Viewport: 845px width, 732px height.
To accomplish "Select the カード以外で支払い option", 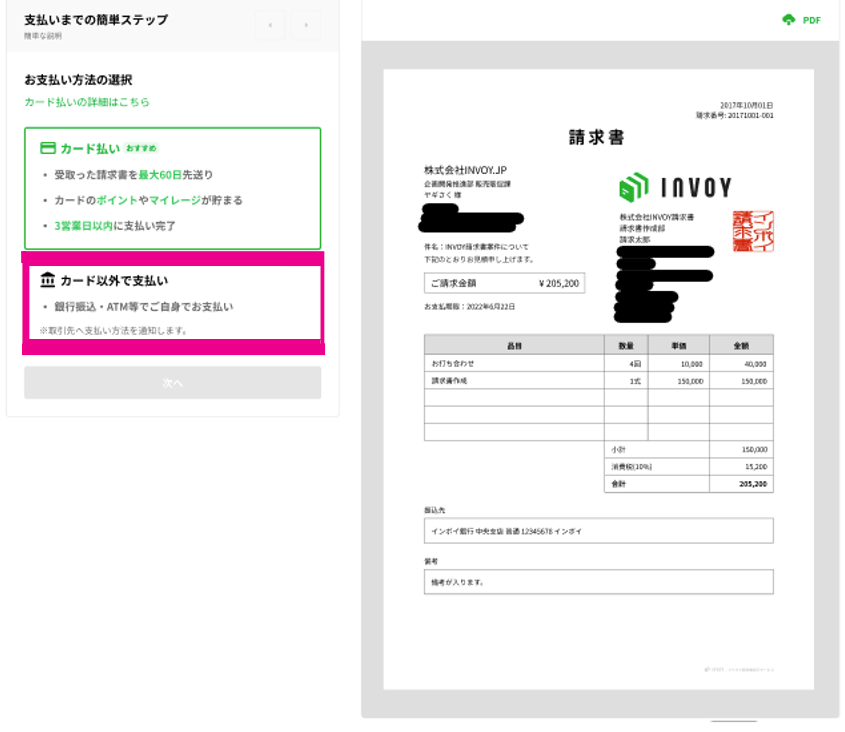I will (172, 303).
